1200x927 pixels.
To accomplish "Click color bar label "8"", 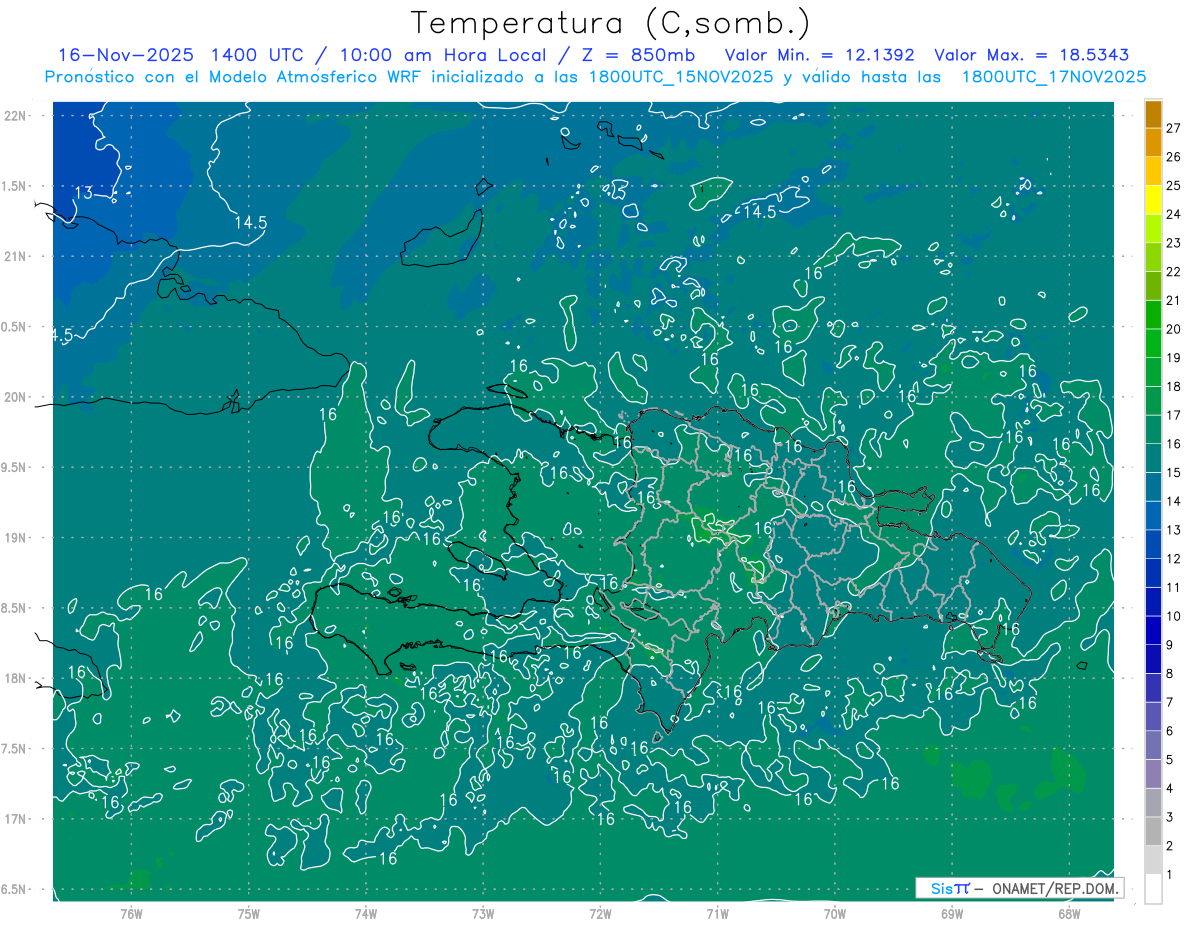I will (x=1169, y=673).
